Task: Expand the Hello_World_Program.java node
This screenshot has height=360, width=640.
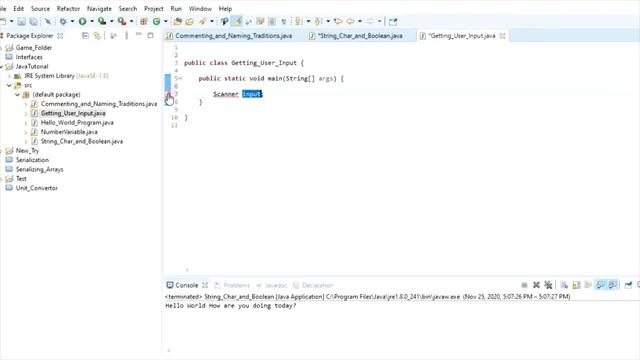Action: pyautogui.click(x=26, y=123)
